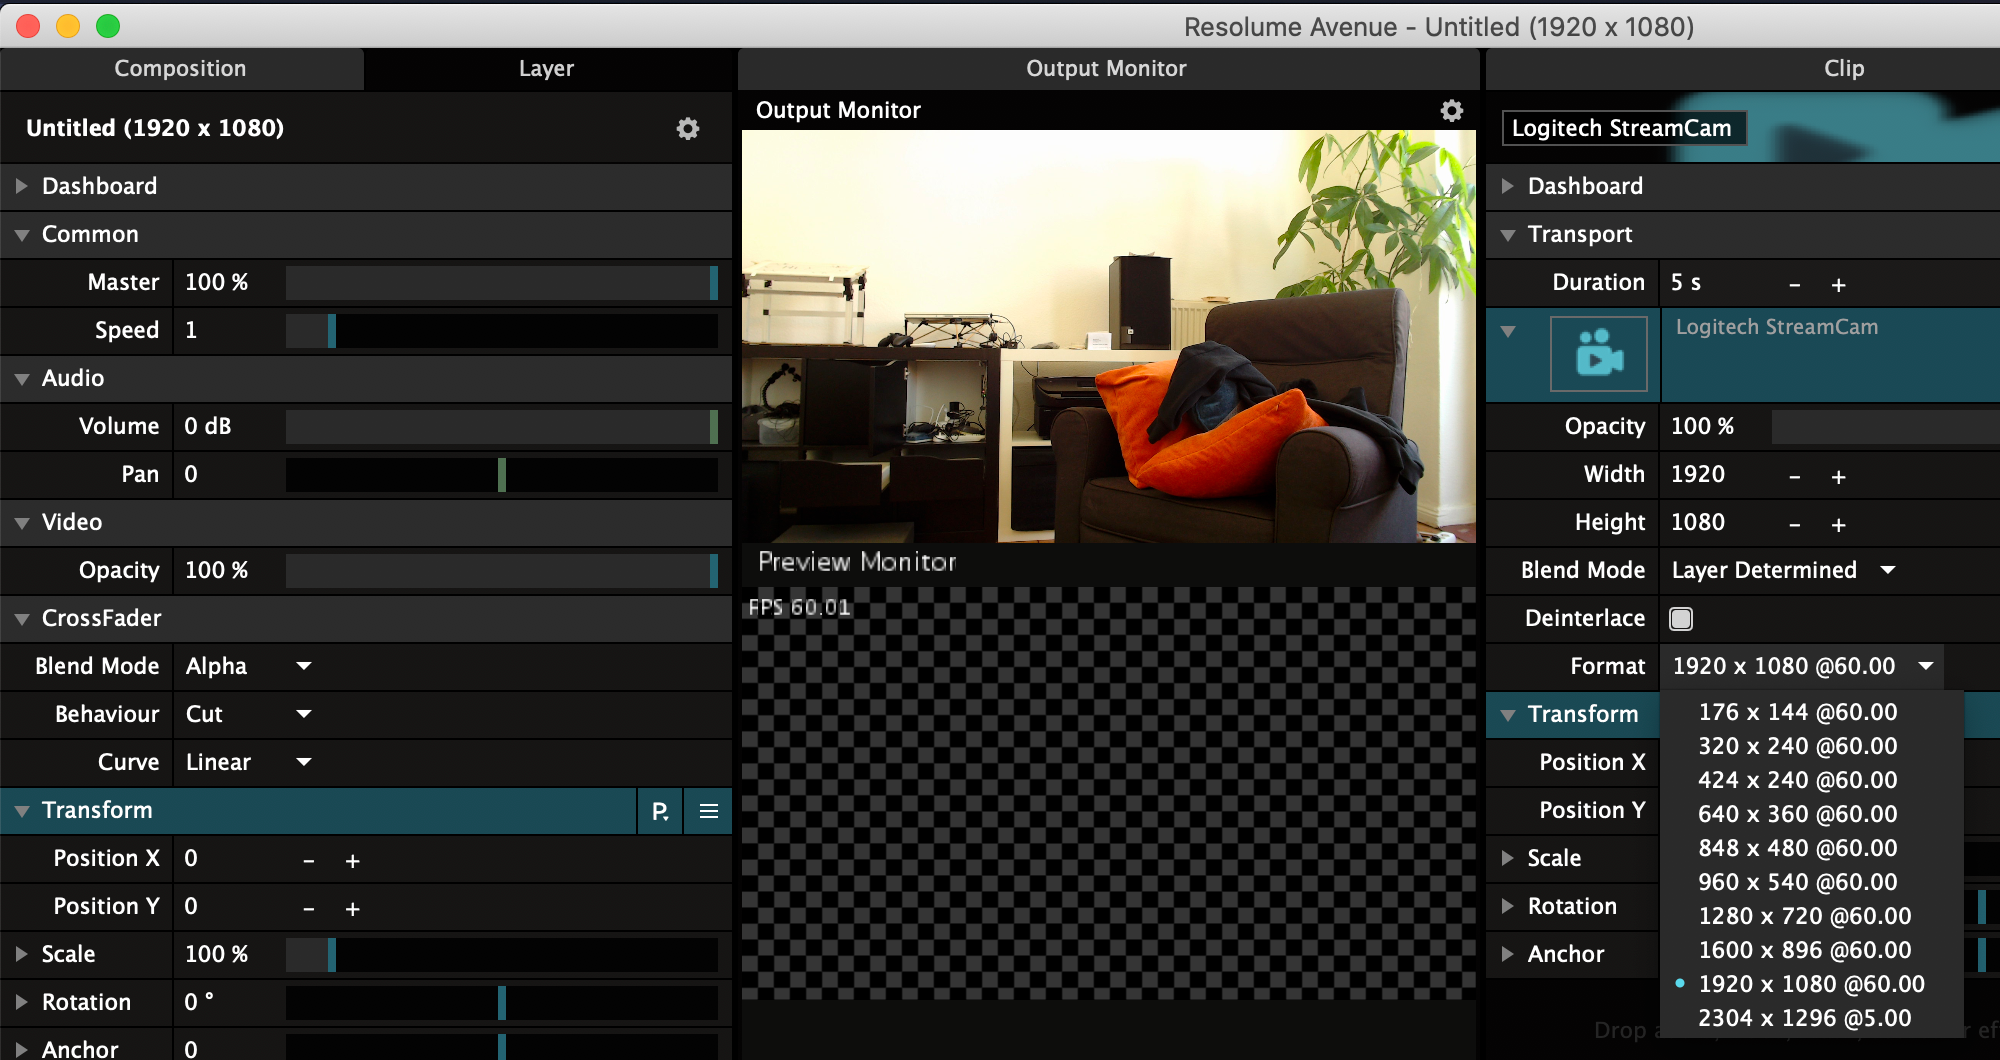The image size is (2000, 1060).
Task: Increase composition Position X with plus
Action: 352,861
